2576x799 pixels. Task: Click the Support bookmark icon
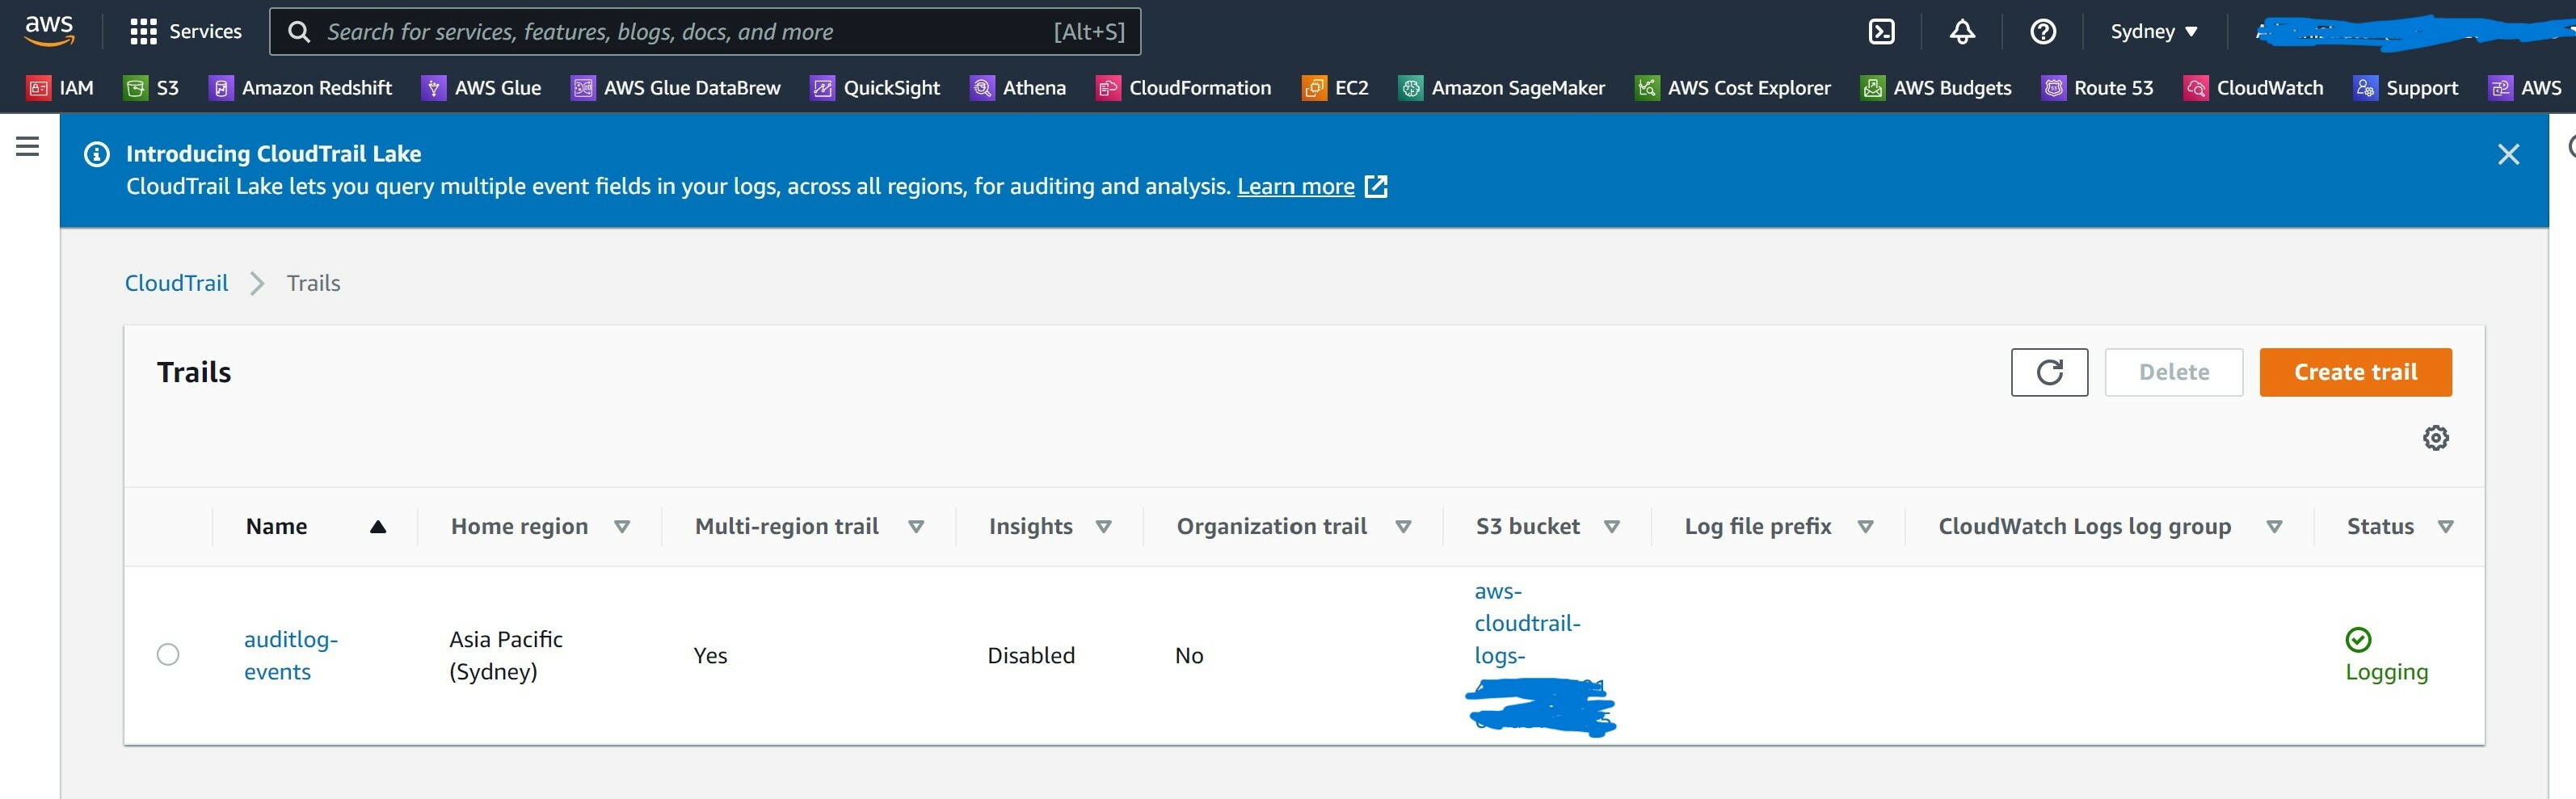(x=2365, y=88)
